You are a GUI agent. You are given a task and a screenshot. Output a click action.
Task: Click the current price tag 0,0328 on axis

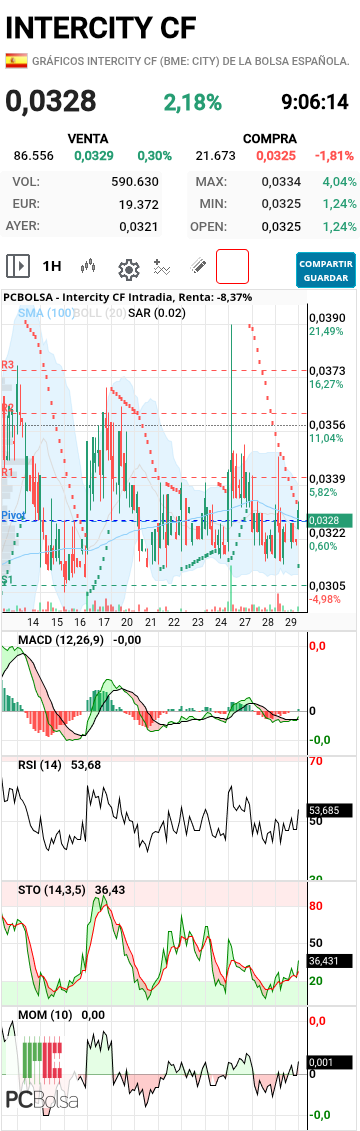coord(329,520)
